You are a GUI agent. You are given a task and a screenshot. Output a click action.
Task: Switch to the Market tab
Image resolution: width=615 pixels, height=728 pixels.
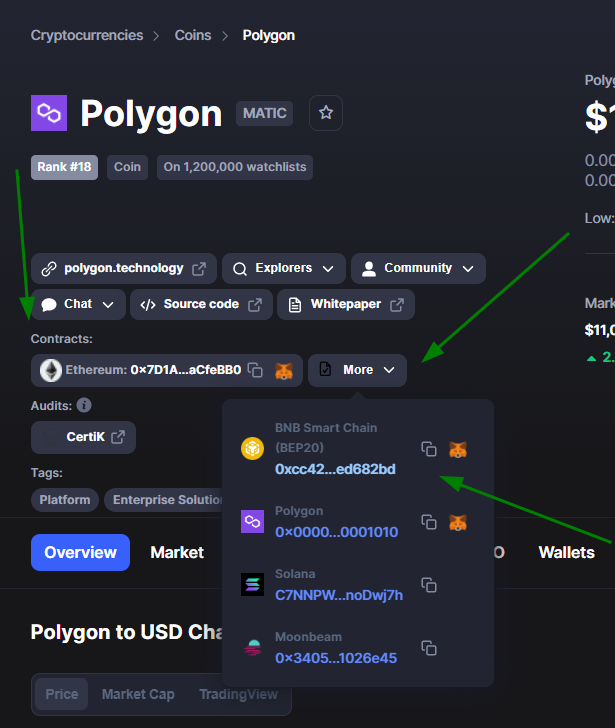[177, 552]
